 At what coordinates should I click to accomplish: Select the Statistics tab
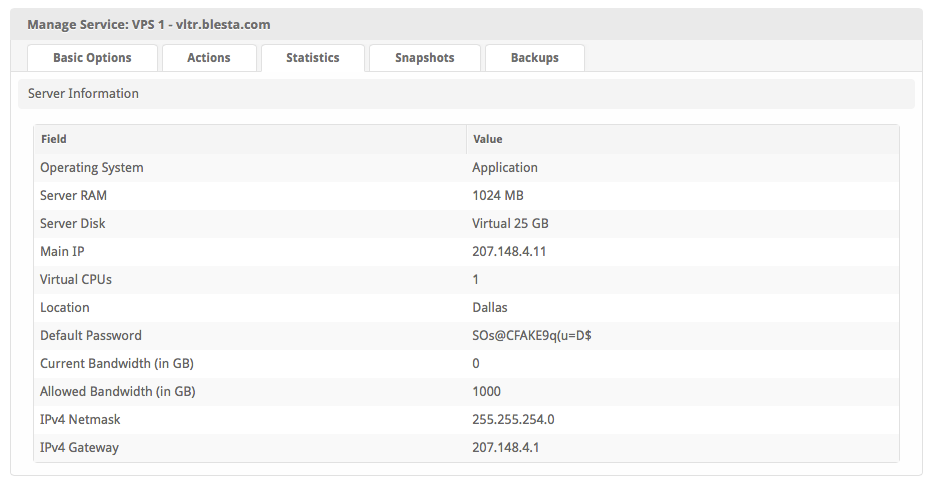(x=313, y=58)
